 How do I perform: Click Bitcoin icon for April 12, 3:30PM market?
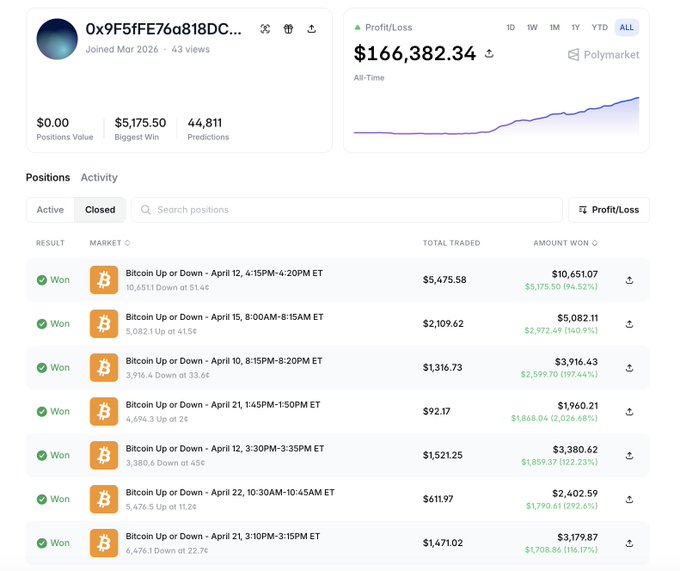(x=104, y=455)
